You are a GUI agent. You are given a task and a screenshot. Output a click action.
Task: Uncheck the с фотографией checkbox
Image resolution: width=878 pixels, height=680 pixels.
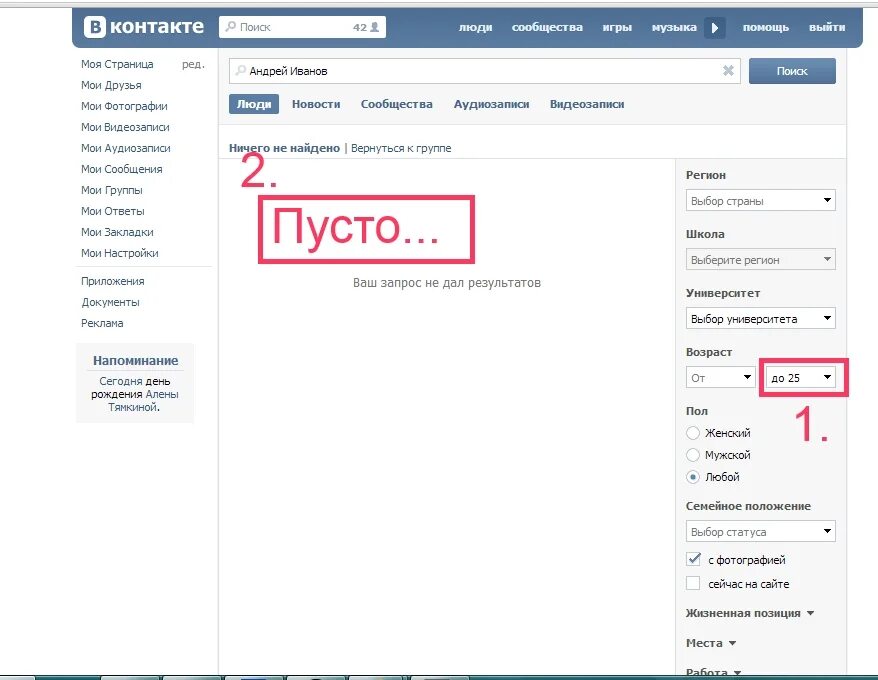(x=693, y=559)
